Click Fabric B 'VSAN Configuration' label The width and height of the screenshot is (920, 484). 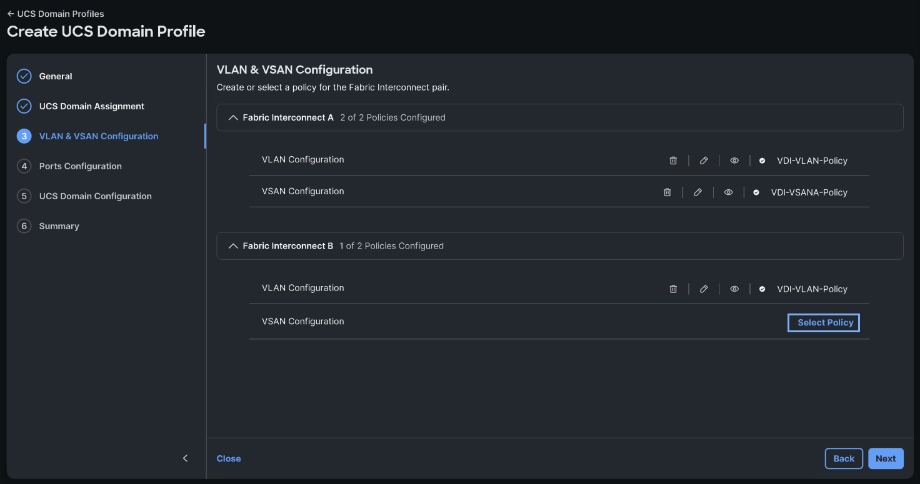303,321
